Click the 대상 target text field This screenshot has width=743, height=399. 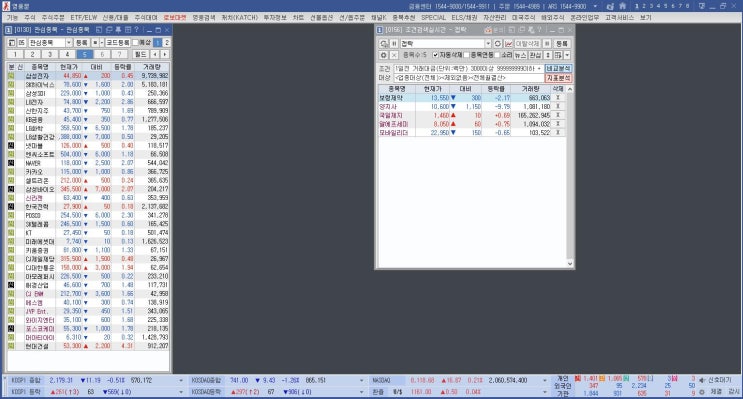tap(469, 78)
